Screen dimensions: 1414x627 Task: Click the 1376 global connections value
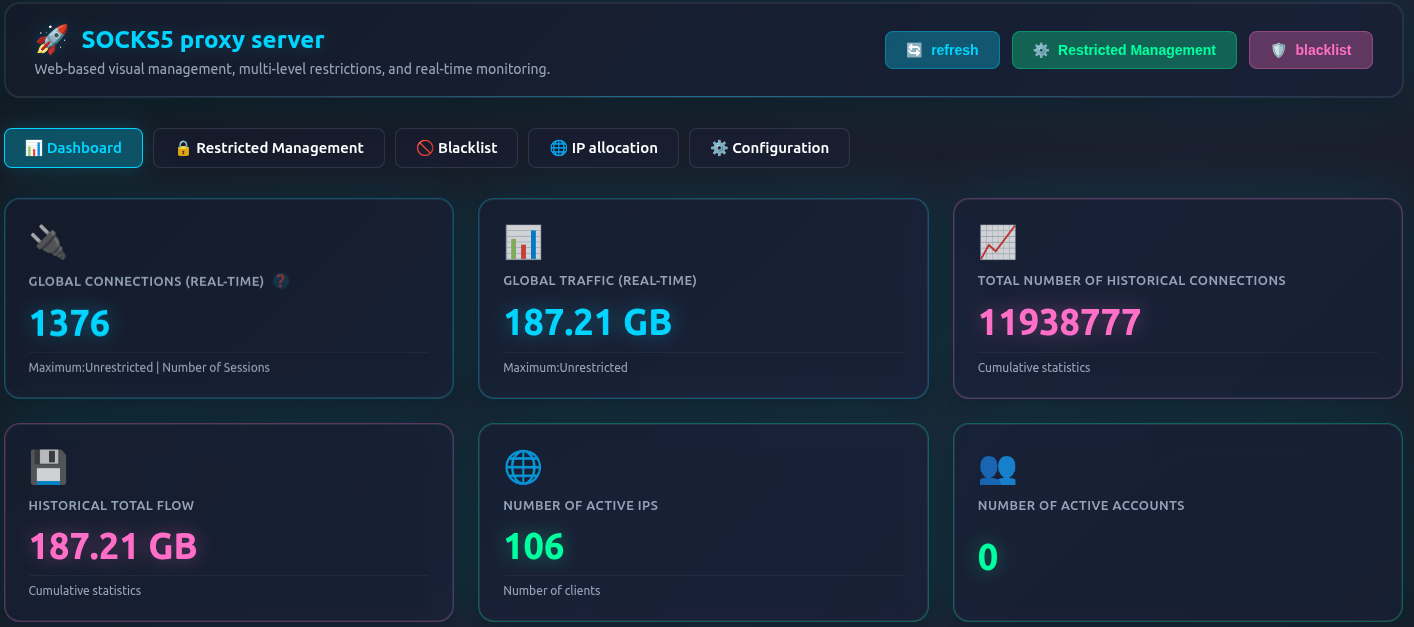pyautogui.click(x=69, y=323)
